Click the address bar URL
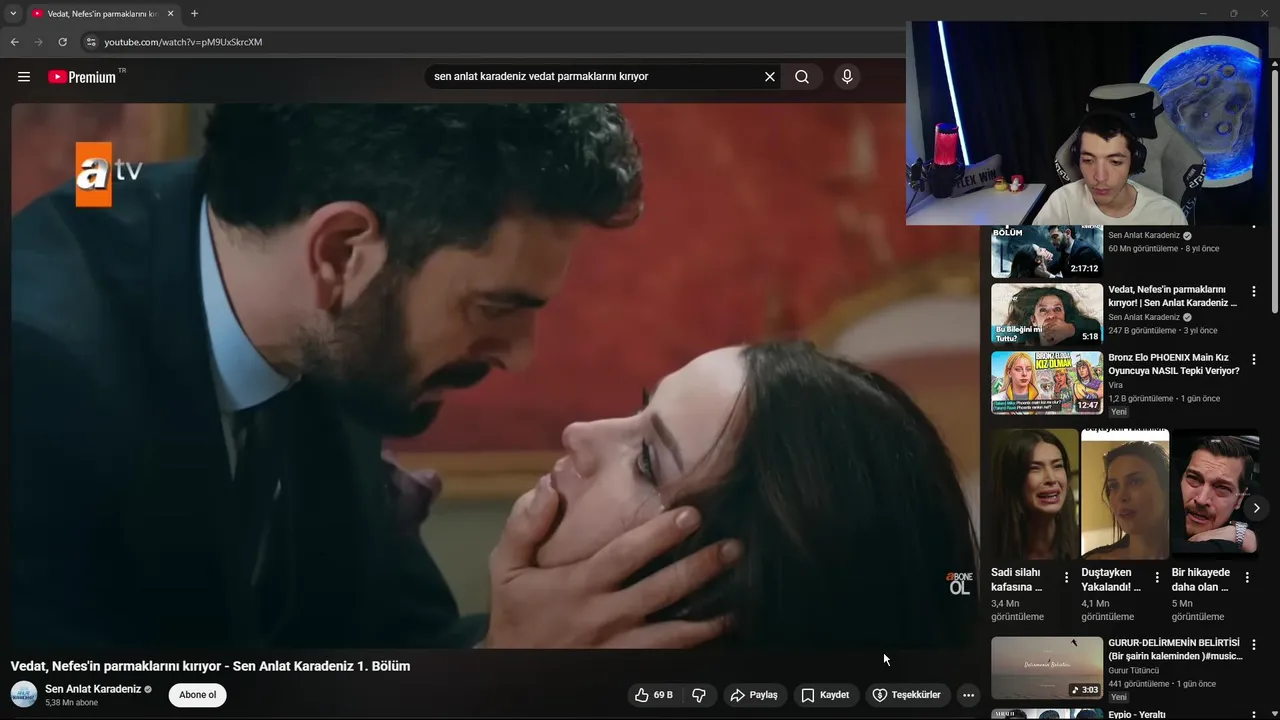1280x720 pixels. coord(183,42)
